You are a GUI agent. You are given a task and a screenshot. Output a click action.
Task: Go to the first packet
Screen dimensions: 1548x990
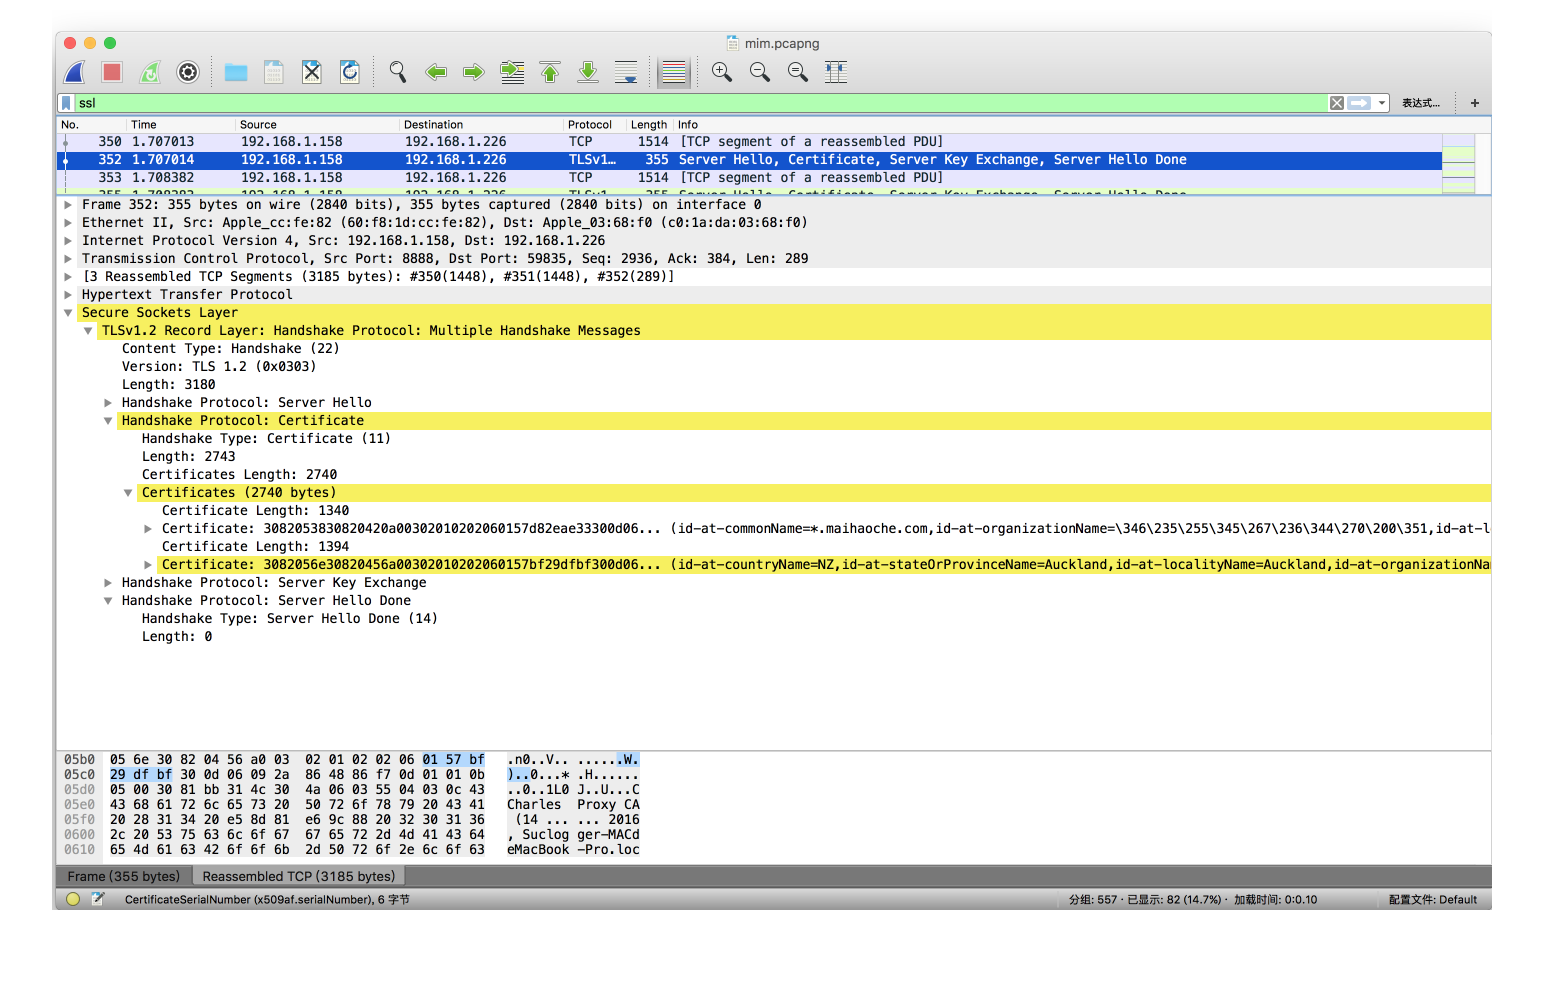[550, 72]
